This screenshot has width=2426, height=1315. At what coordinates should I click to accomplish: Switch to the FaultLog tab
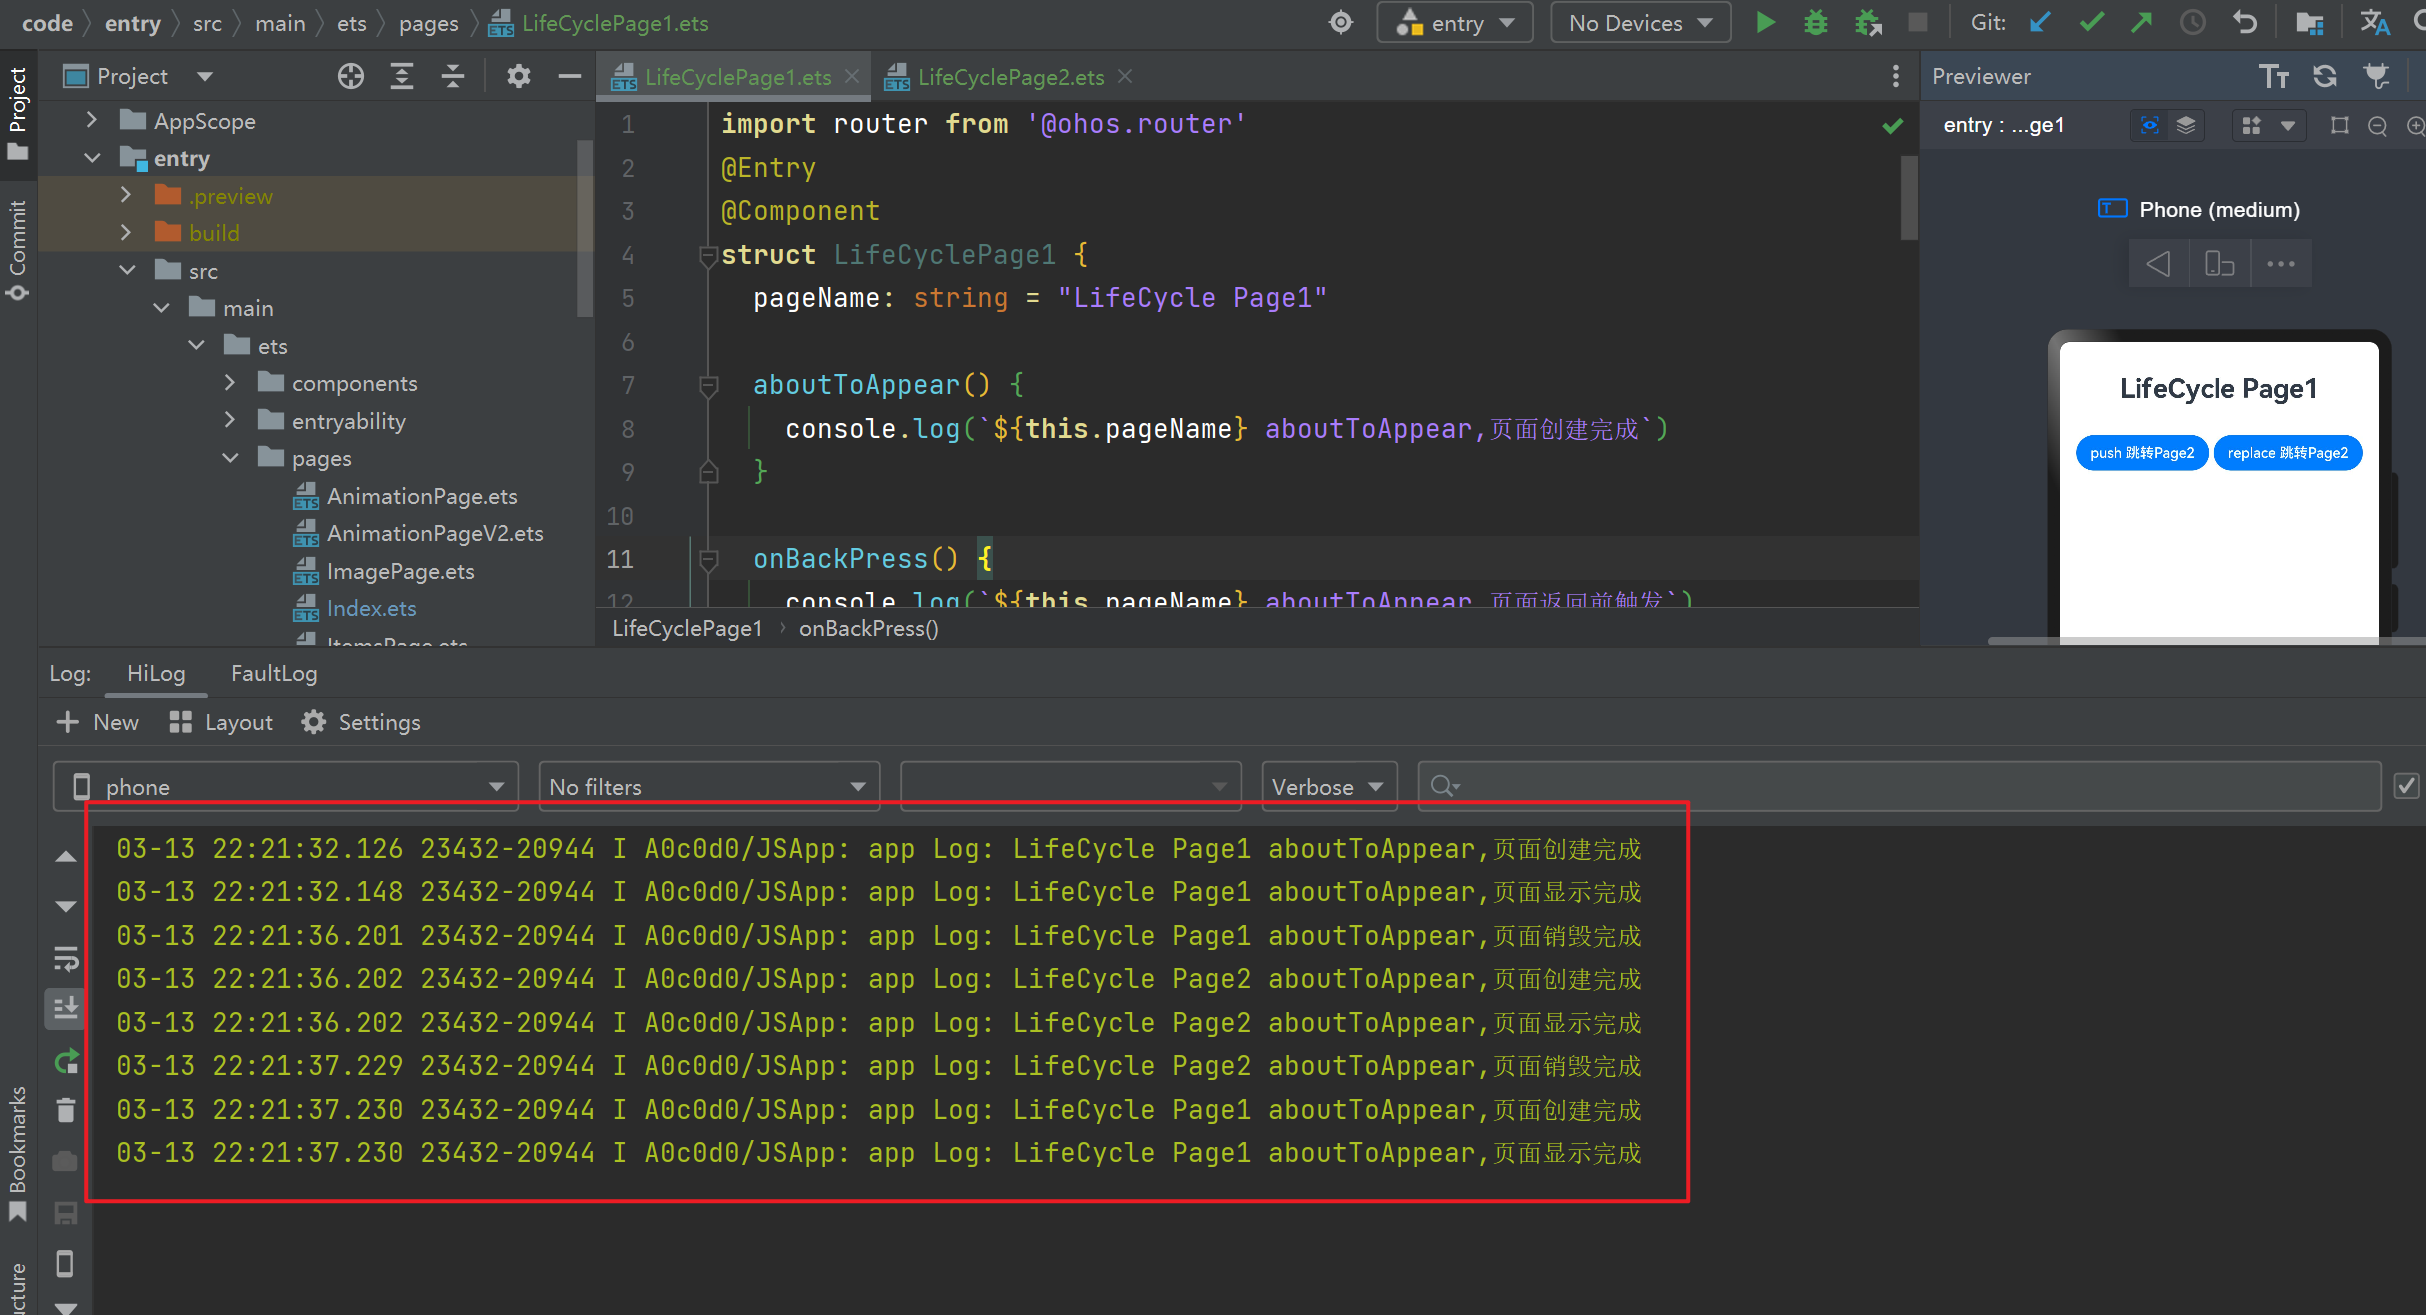(x=273, y=673)
